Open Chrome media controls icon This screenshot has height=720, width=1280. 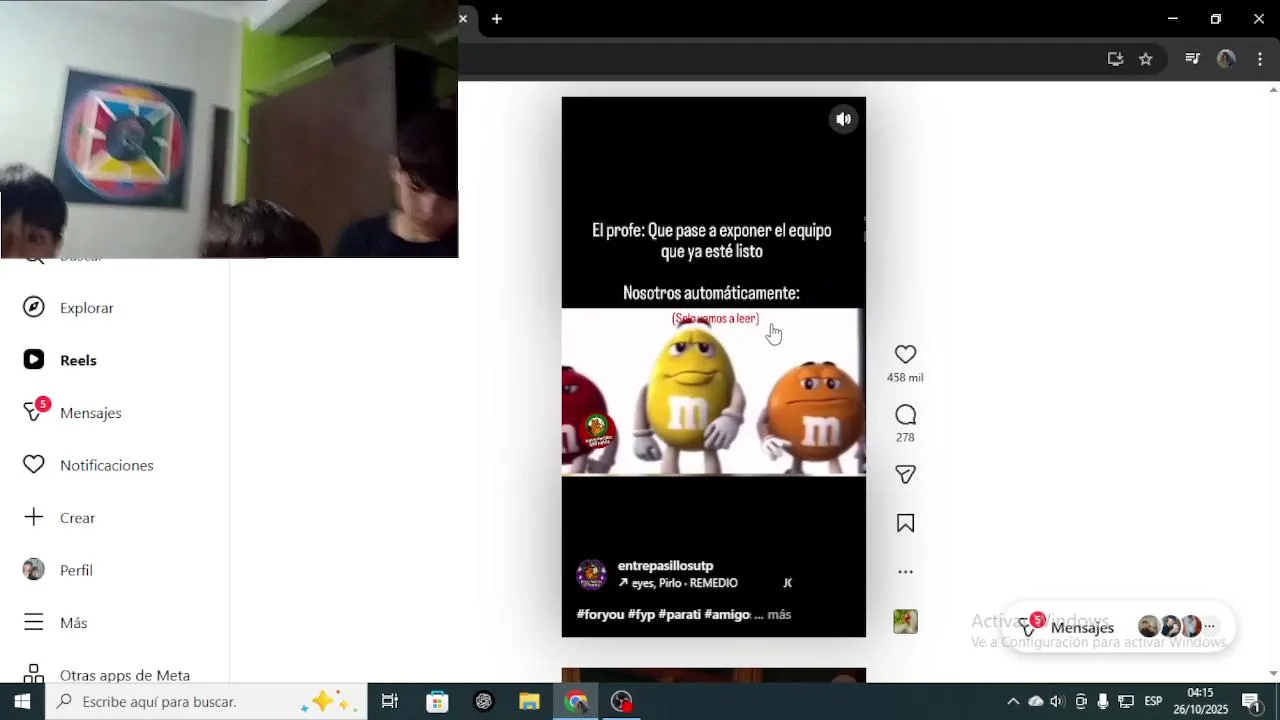(1192, 59)
